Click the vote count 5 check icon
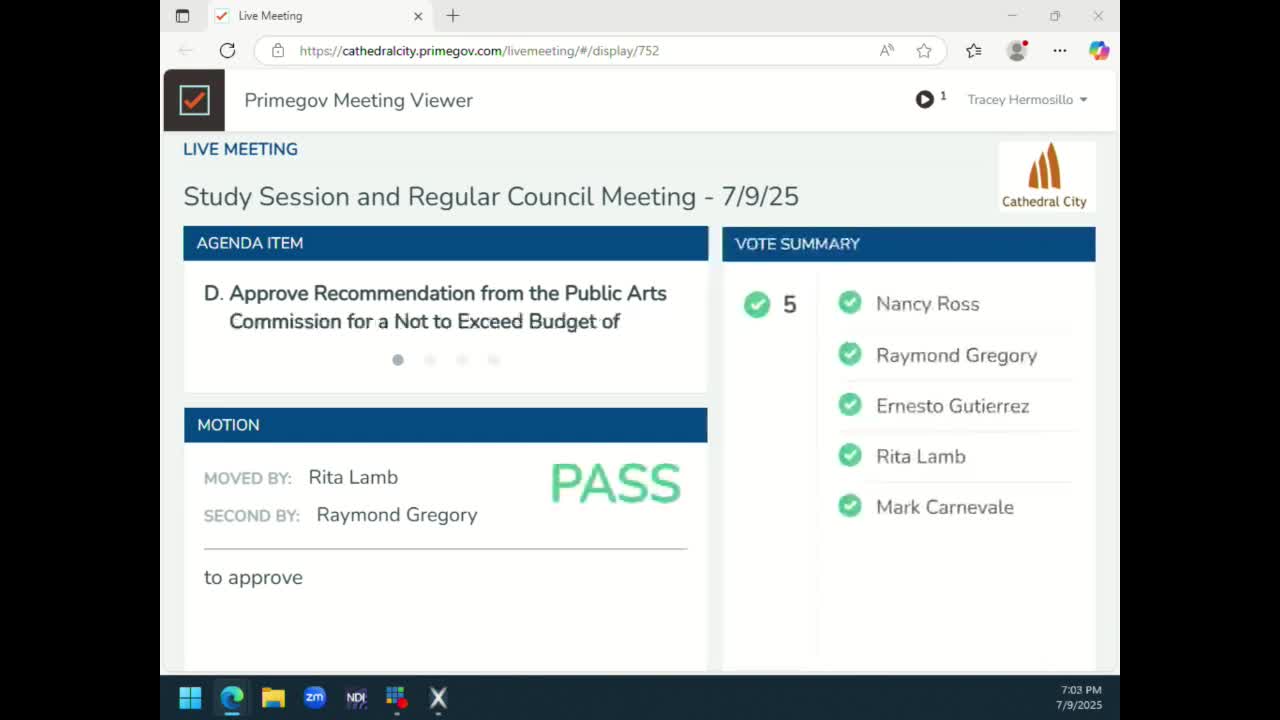Image resolution: width=1280 pixels, height=720 pixels. pos(757,304)
